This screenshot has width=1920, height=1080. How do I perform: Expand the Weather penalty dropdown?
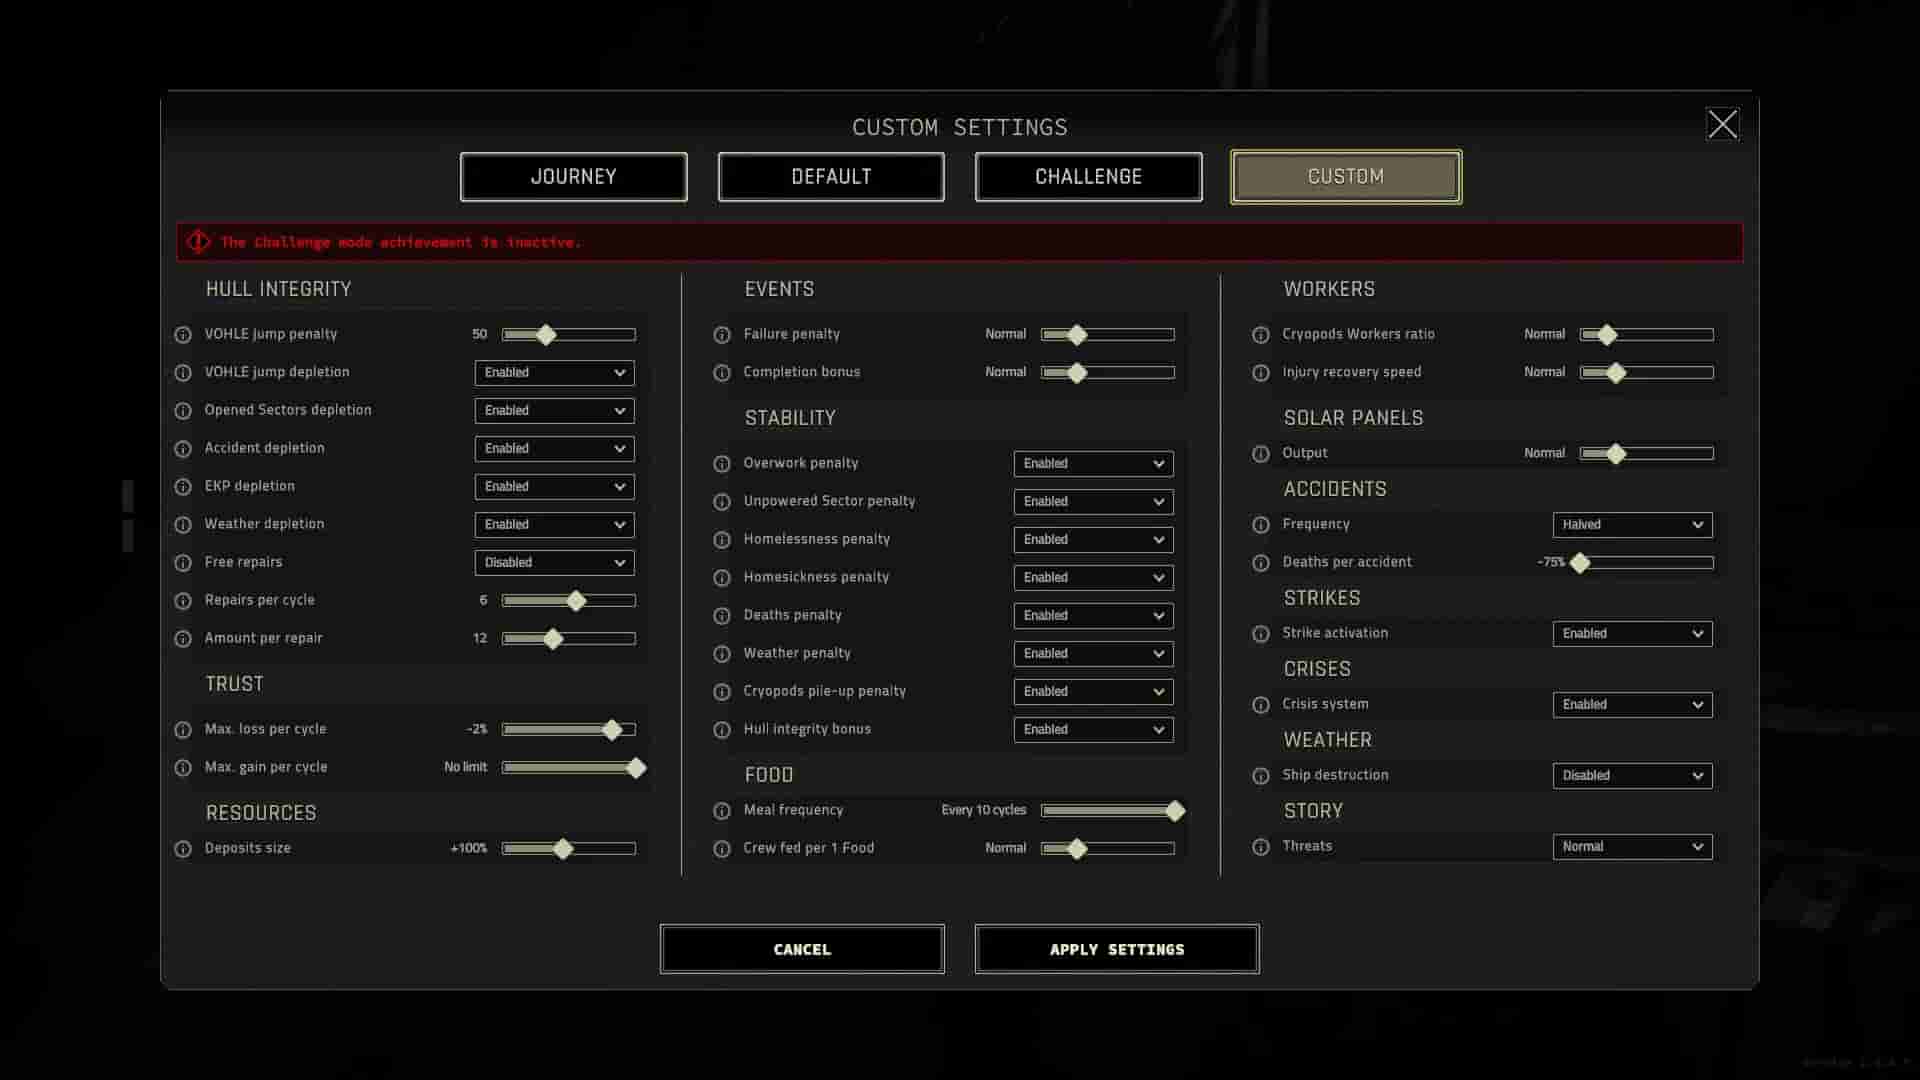coord(1093,654)
